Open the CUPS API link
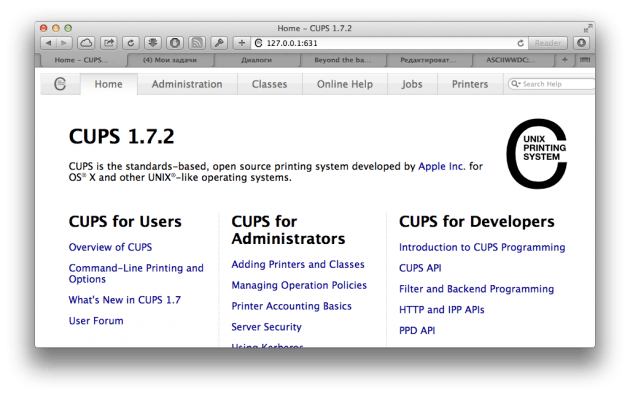 [x=420, y=268]
